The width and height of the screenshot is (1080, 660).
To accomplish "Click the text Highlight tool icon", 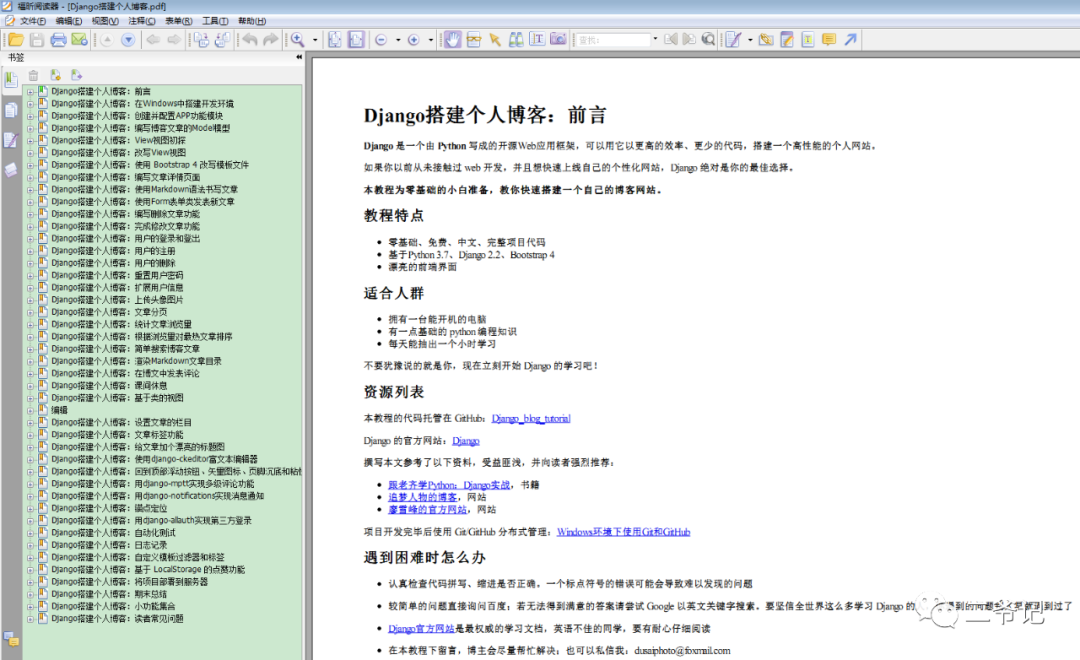I will 808,40.
